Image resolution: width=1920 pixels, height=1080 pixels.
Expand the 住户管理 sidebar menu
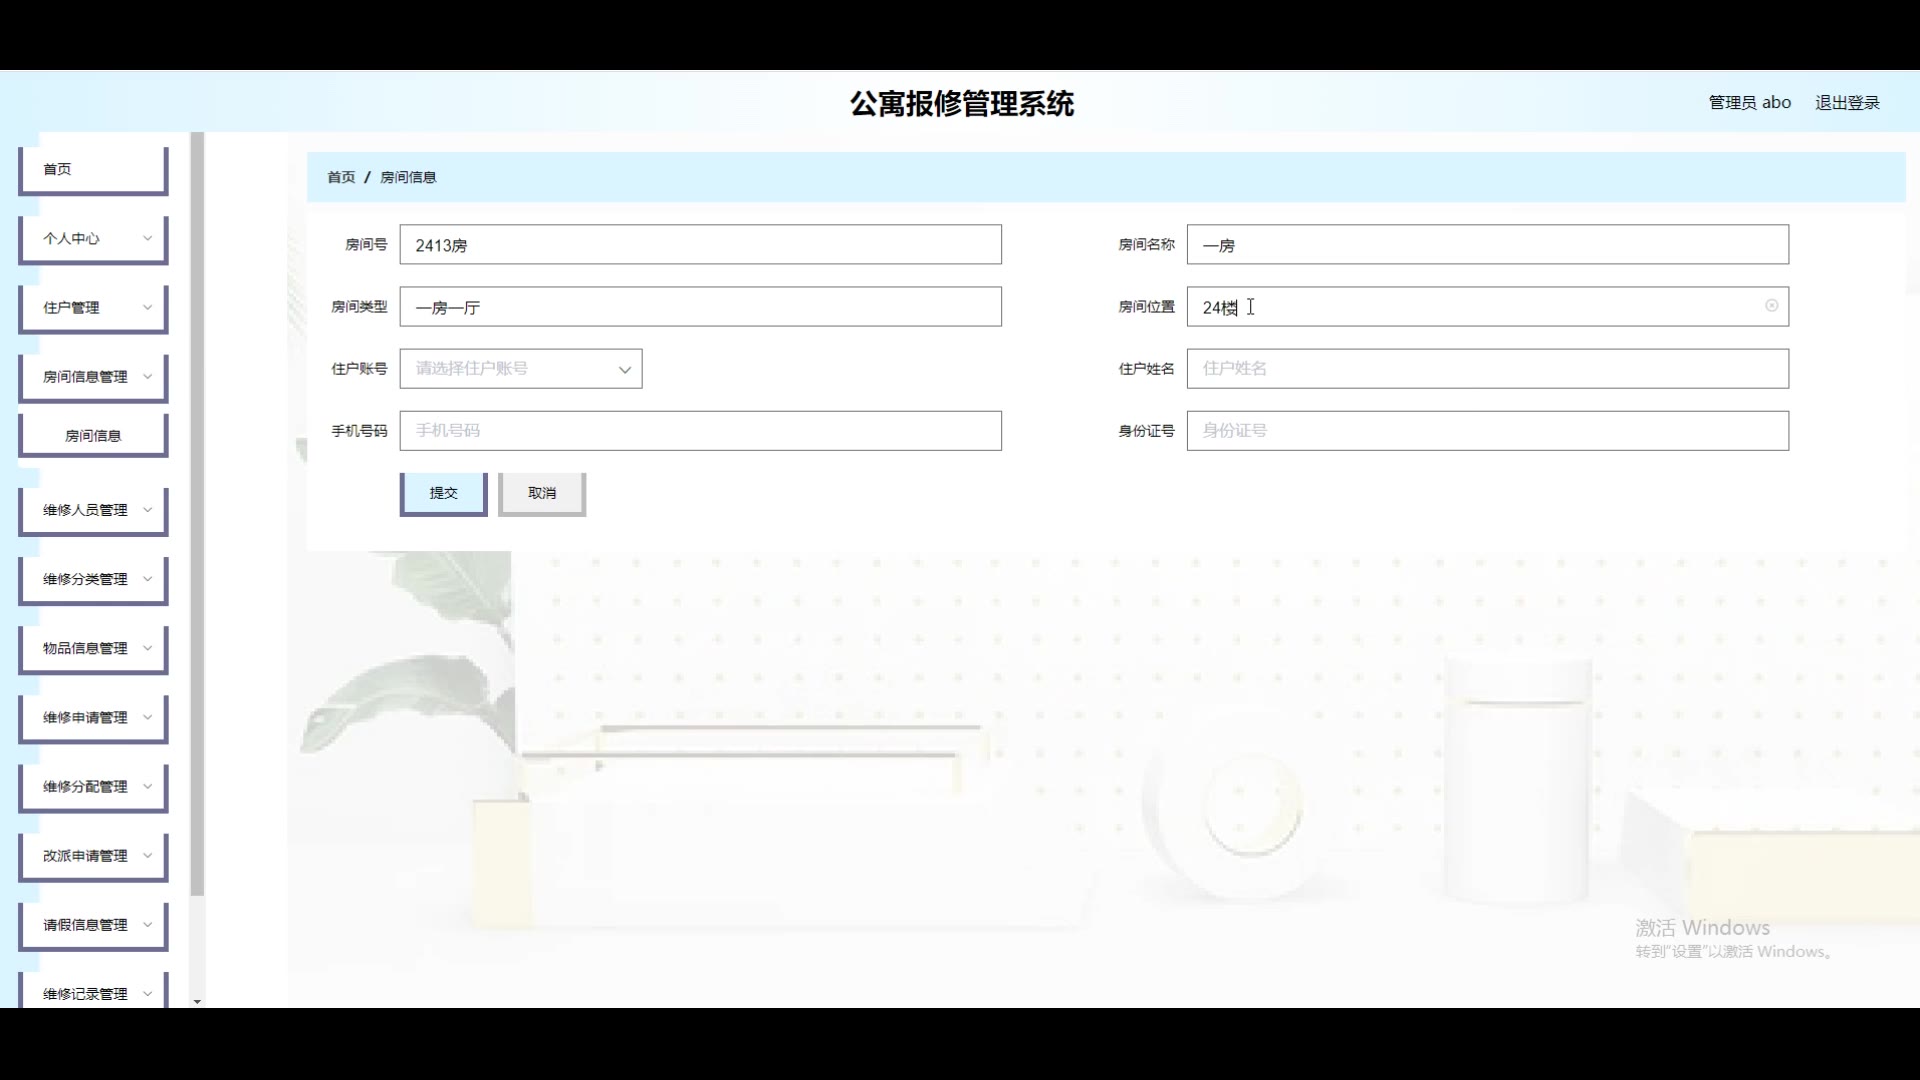coord(92,308)
